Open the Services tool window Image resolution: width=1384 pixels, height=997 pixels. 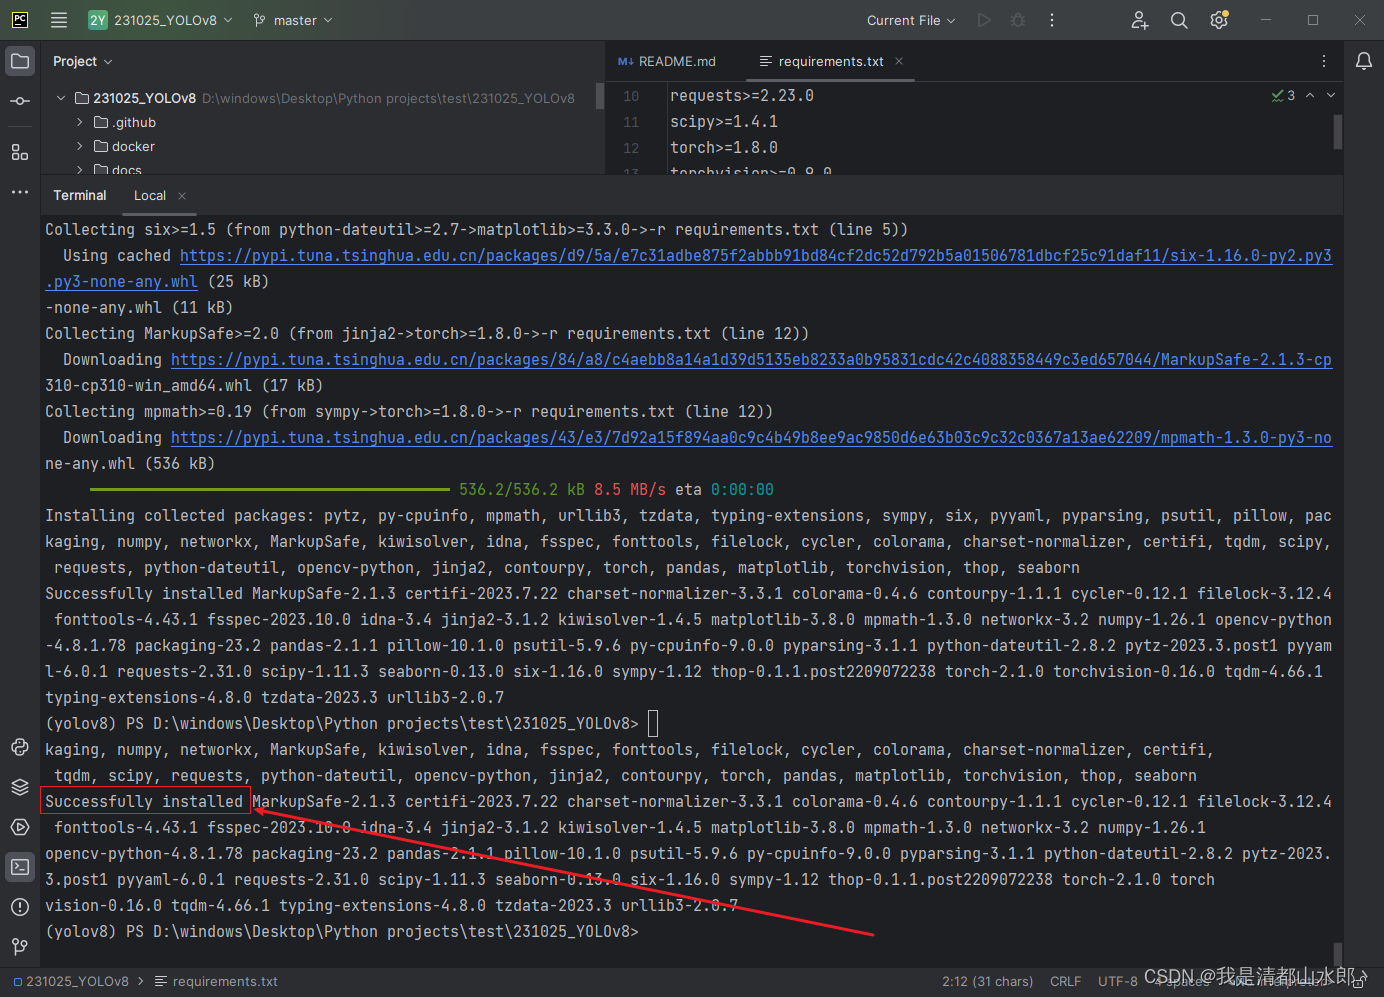pyautogui.click(x=20, y=827)
